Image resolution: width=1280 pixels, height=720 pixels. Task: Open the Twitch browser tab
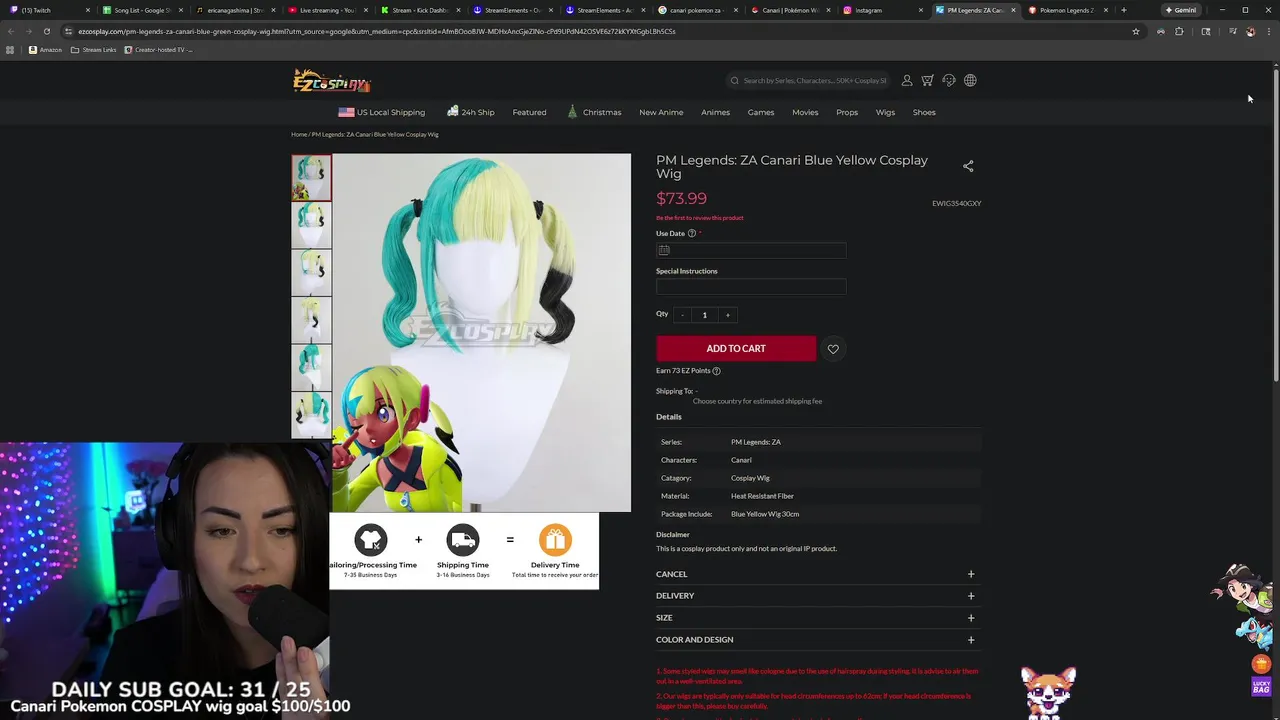click(48, 10)
